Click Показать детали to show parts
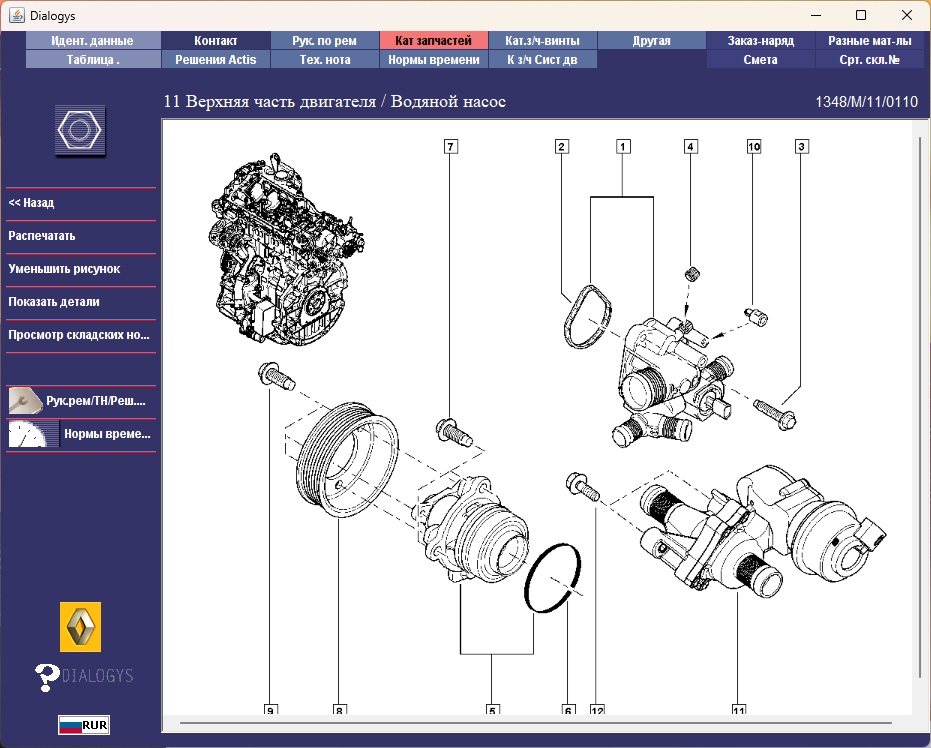Viewport: 931px width, 748px height. [x=54, y=302]
